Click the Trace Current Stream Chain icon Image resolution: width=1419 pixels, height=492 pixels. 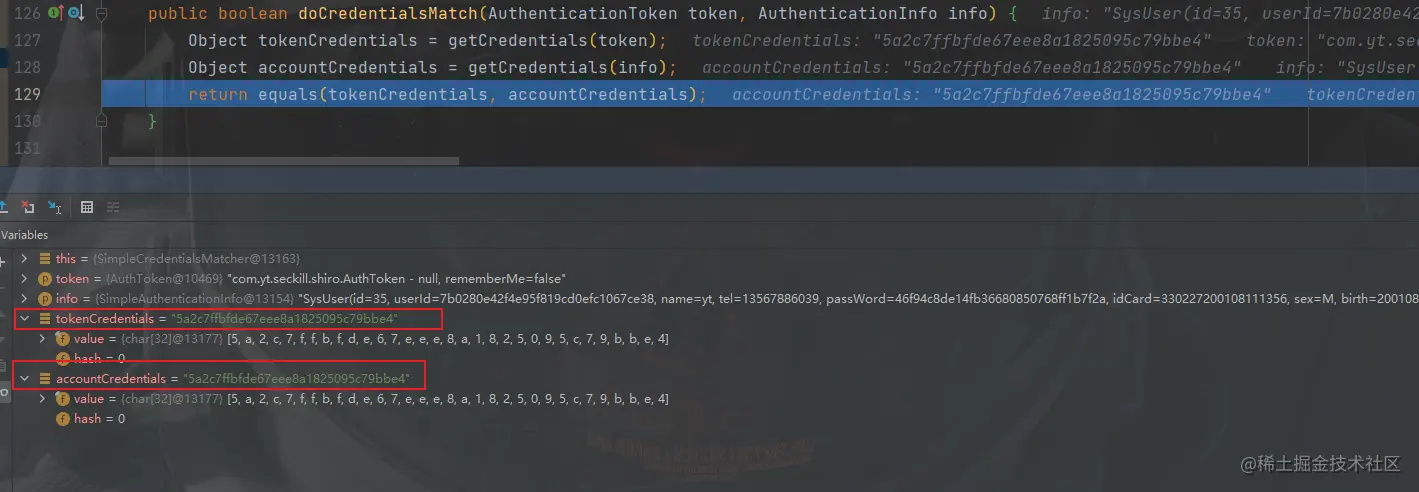point(113,207)
